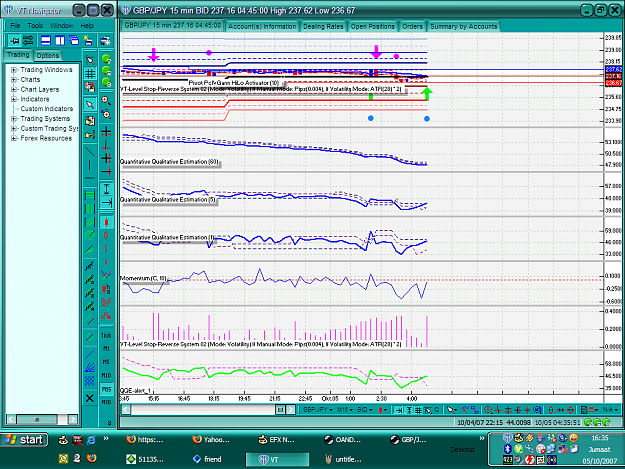Select the vertical line drawing tool
This screenshot has height=469, width=625.
click(90, 165)
